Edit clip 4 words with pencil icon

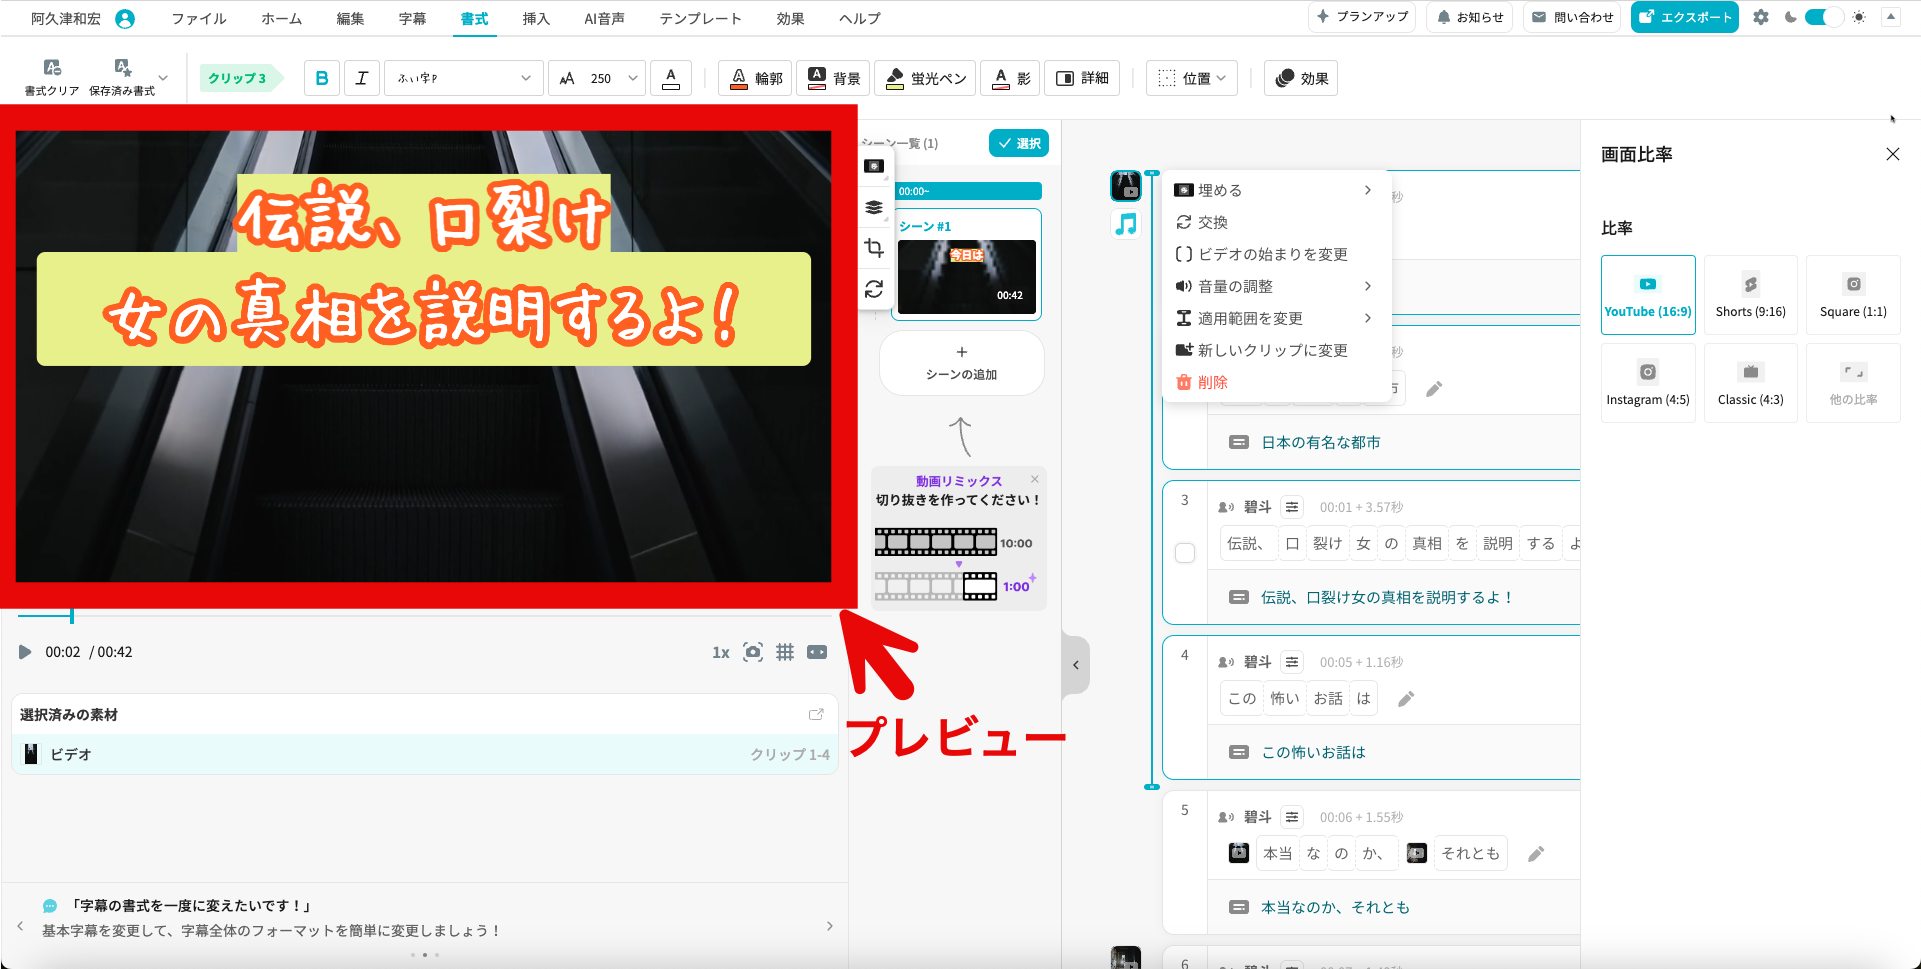coord(1406,699)
